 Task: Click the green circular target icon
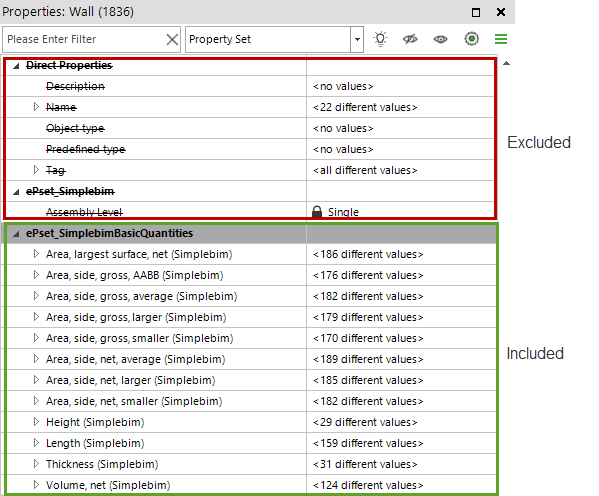pos(471,39)
